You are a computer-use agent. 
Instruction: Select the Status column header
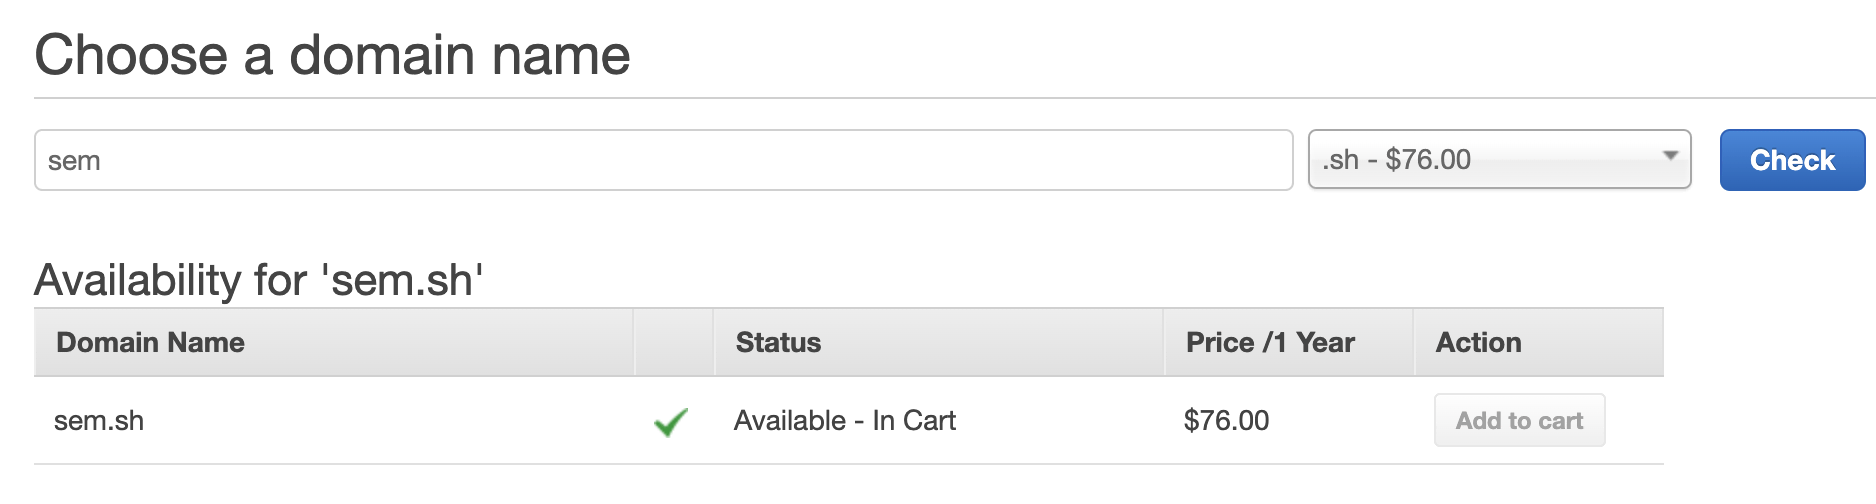click(x=778, y=343)
